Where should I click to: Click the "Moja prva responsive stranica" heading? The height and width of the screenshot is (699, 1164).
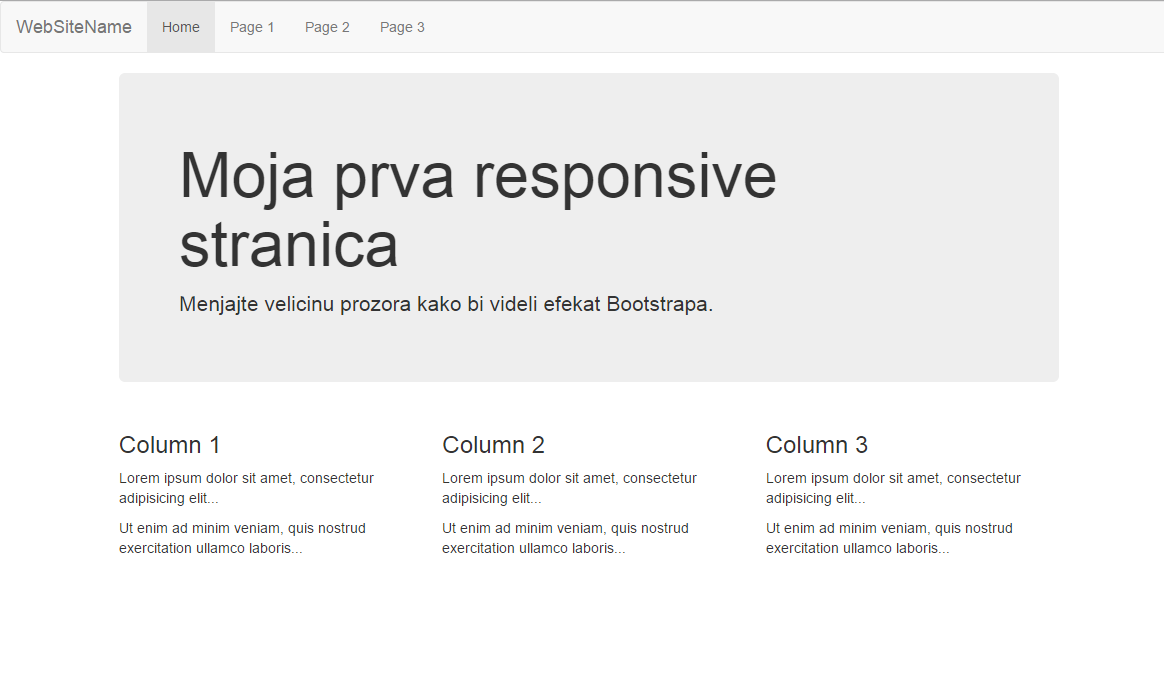pyautogui.click(x=477, y=209)
